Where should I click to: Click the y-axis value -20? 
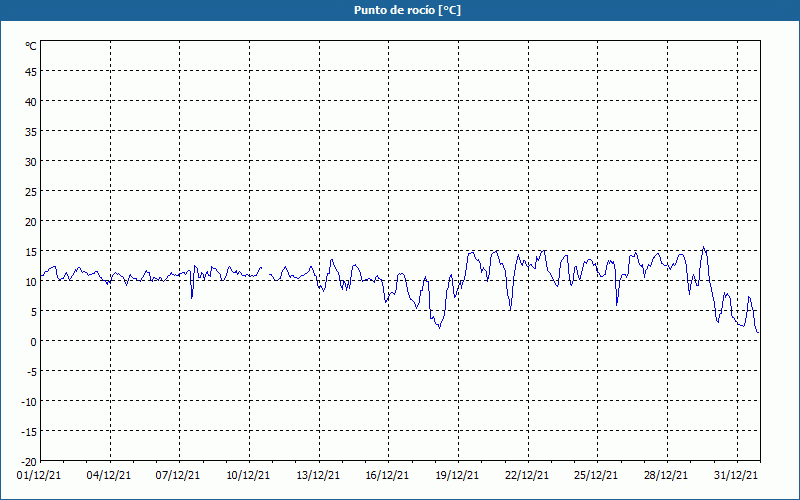(x=29, y=463)
